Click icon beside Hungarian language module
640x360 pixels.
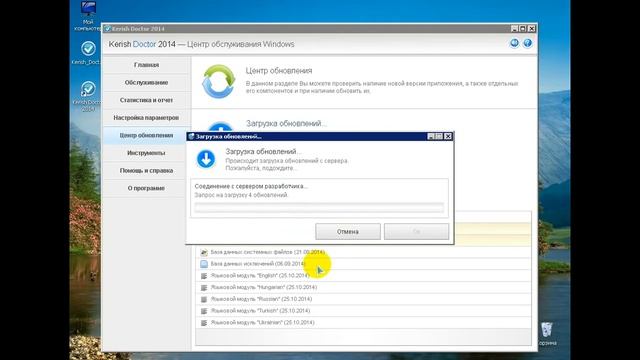(x=204, y=288)
